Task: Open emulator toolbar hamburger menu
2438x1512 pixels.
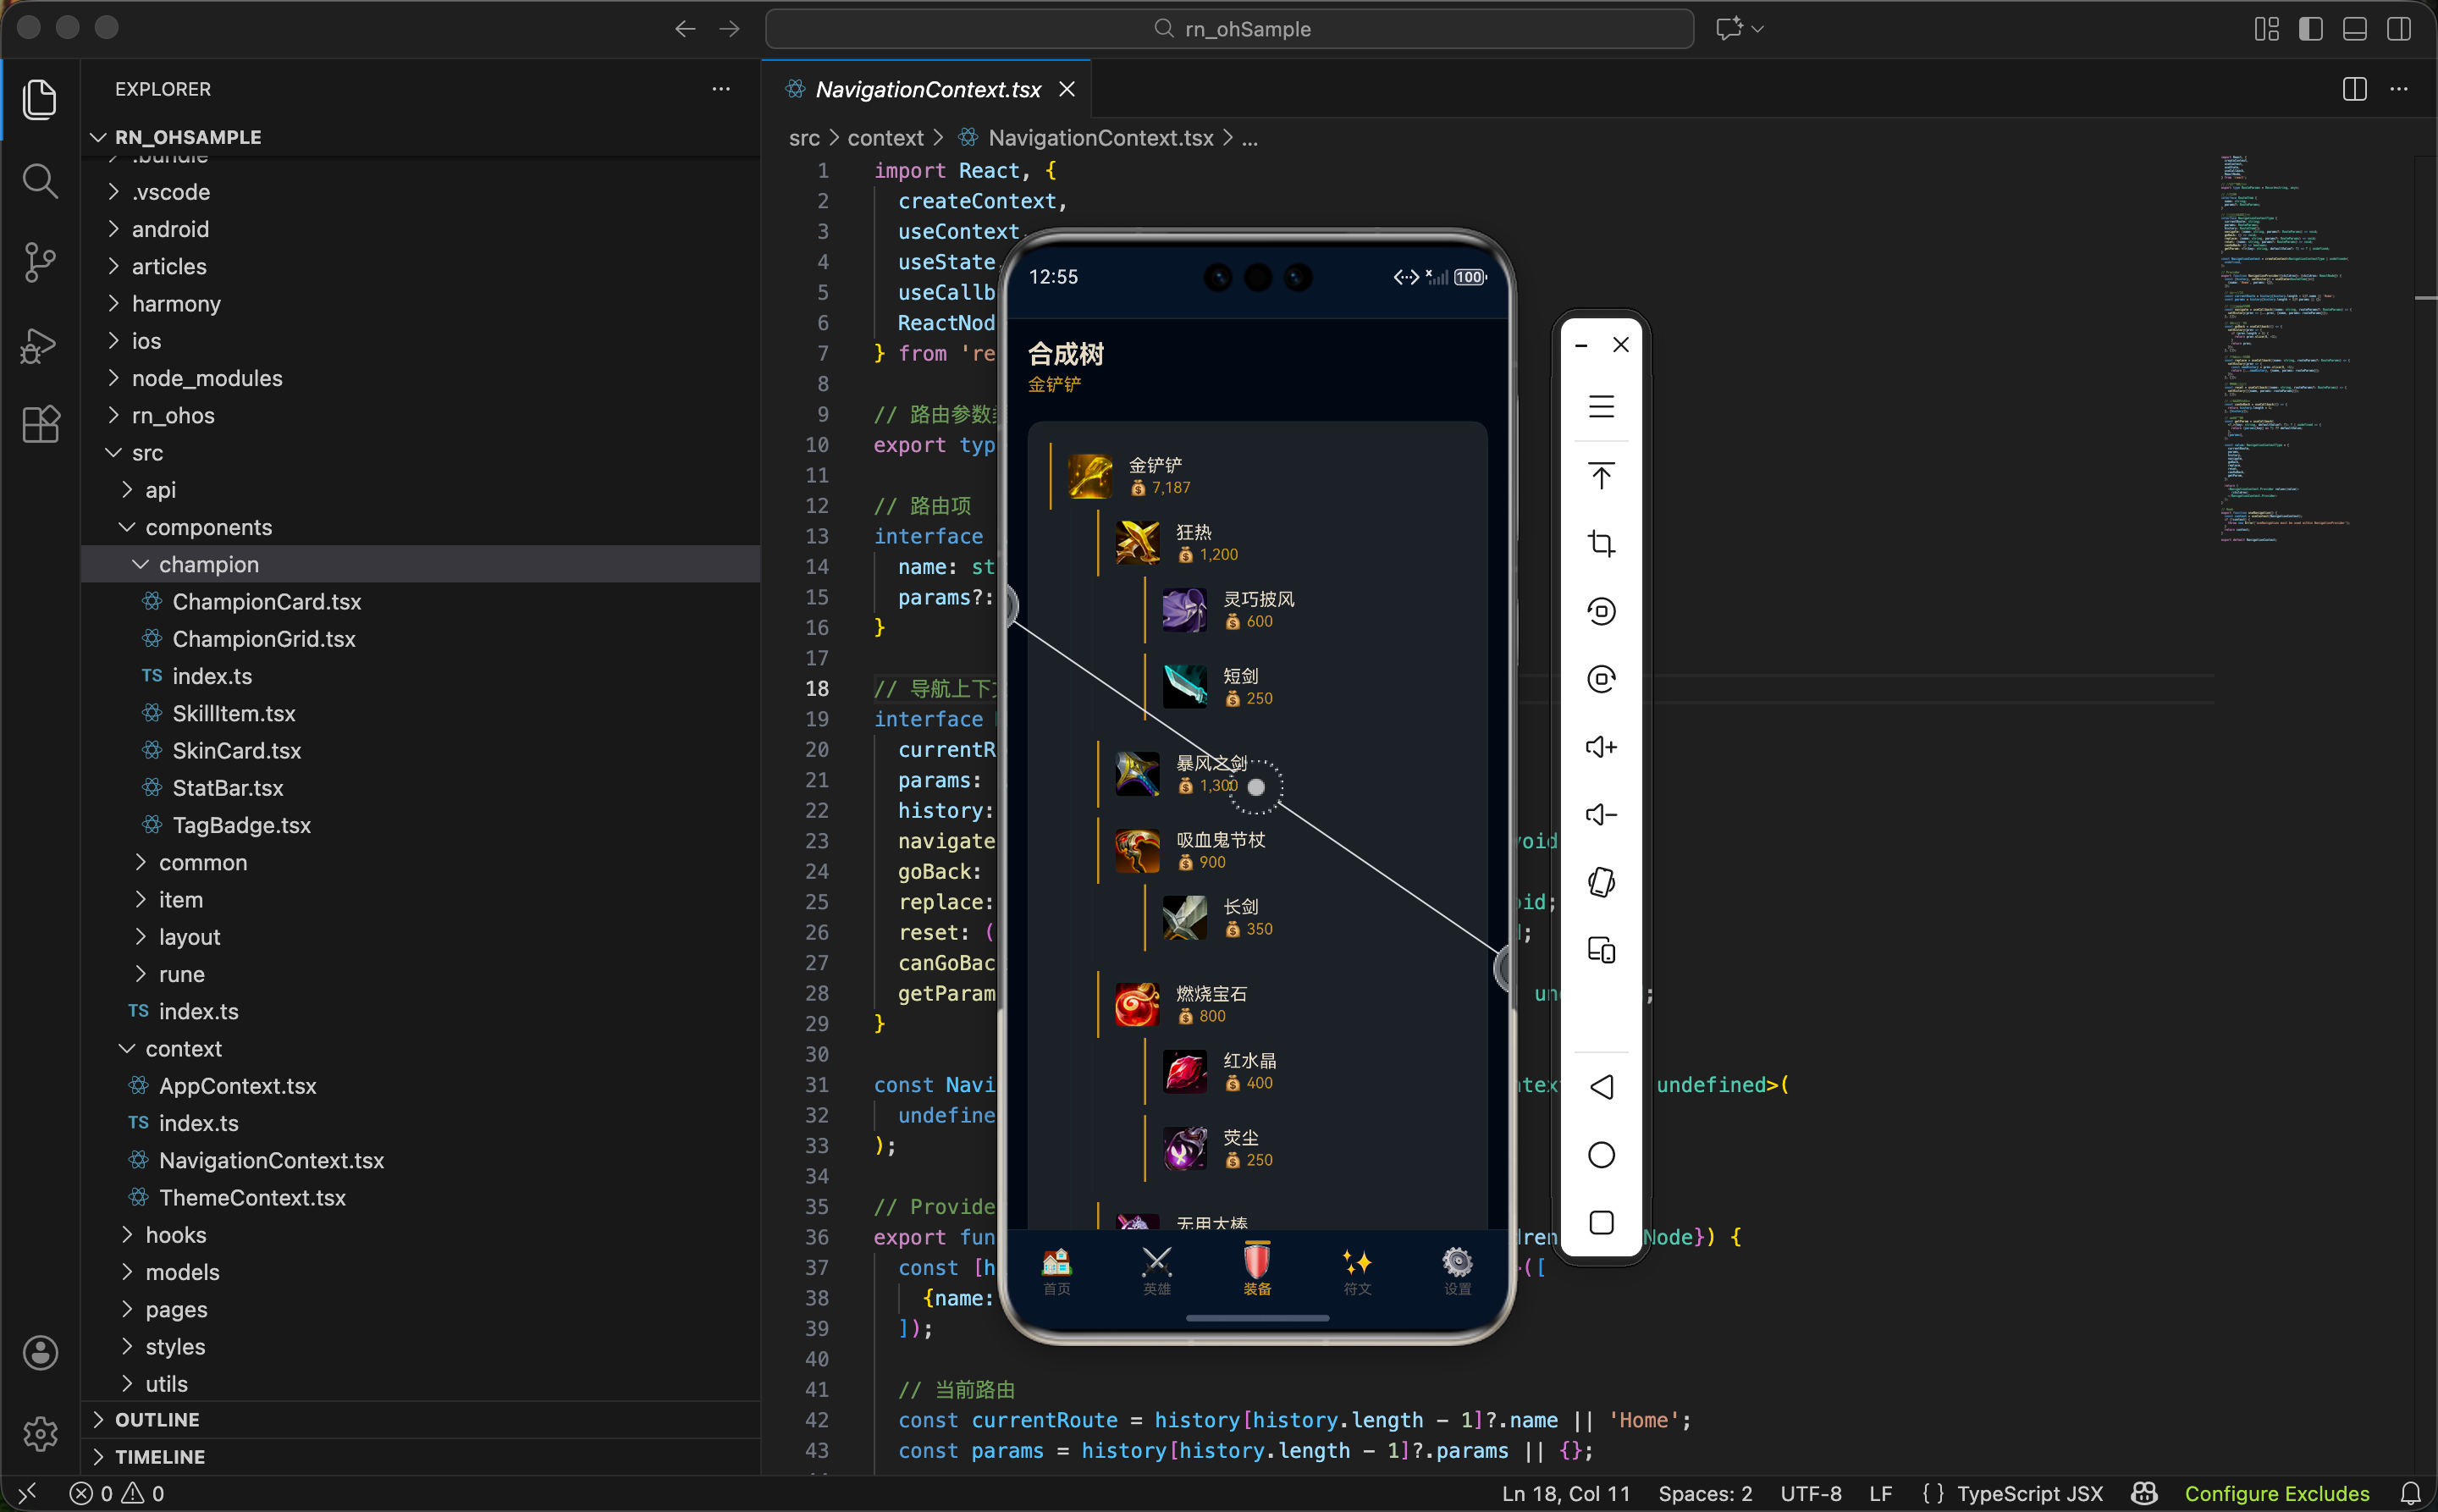Action: (x=1601, y=407)
